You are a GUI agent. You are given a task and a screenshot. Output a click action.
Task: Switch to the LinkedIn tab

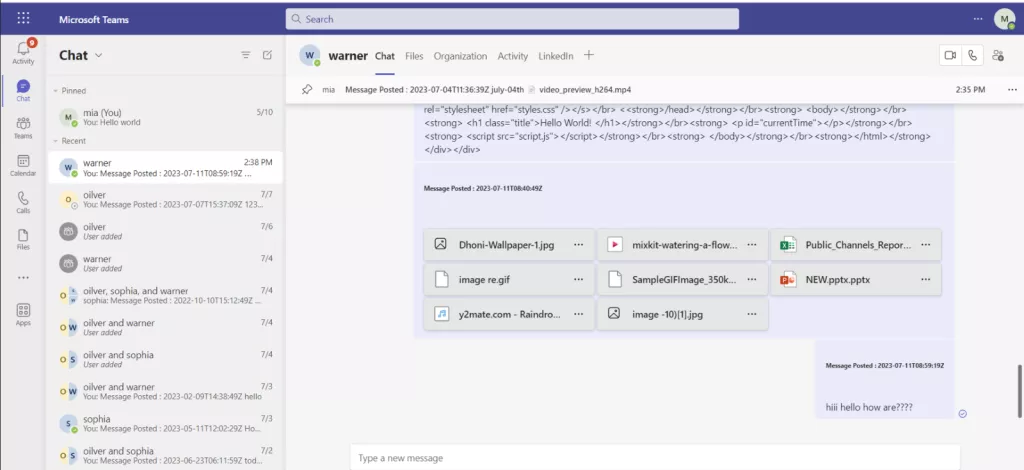(556, 56)
